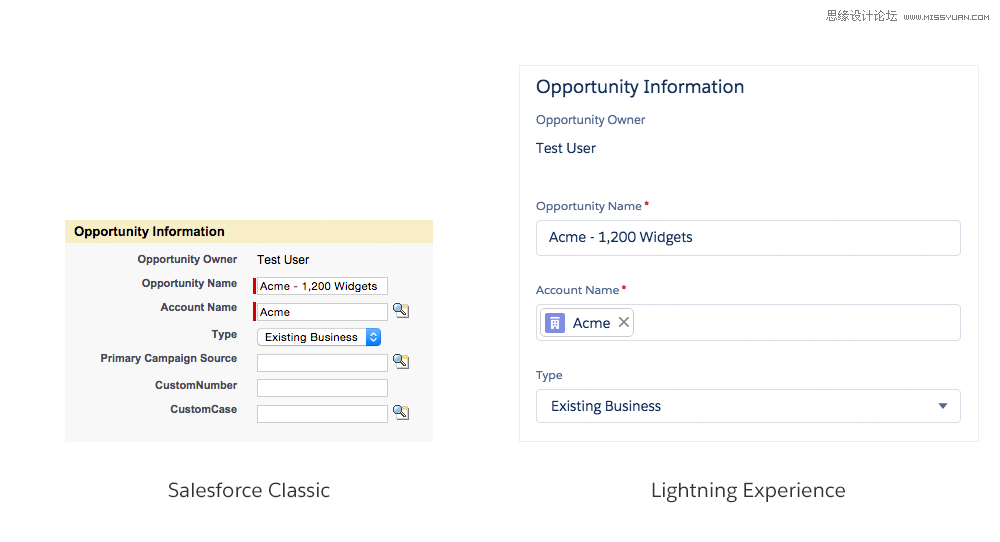1000x542 pixels.
Task: Expand Lightning Type combo box arrow
Action: click(943, 406)
